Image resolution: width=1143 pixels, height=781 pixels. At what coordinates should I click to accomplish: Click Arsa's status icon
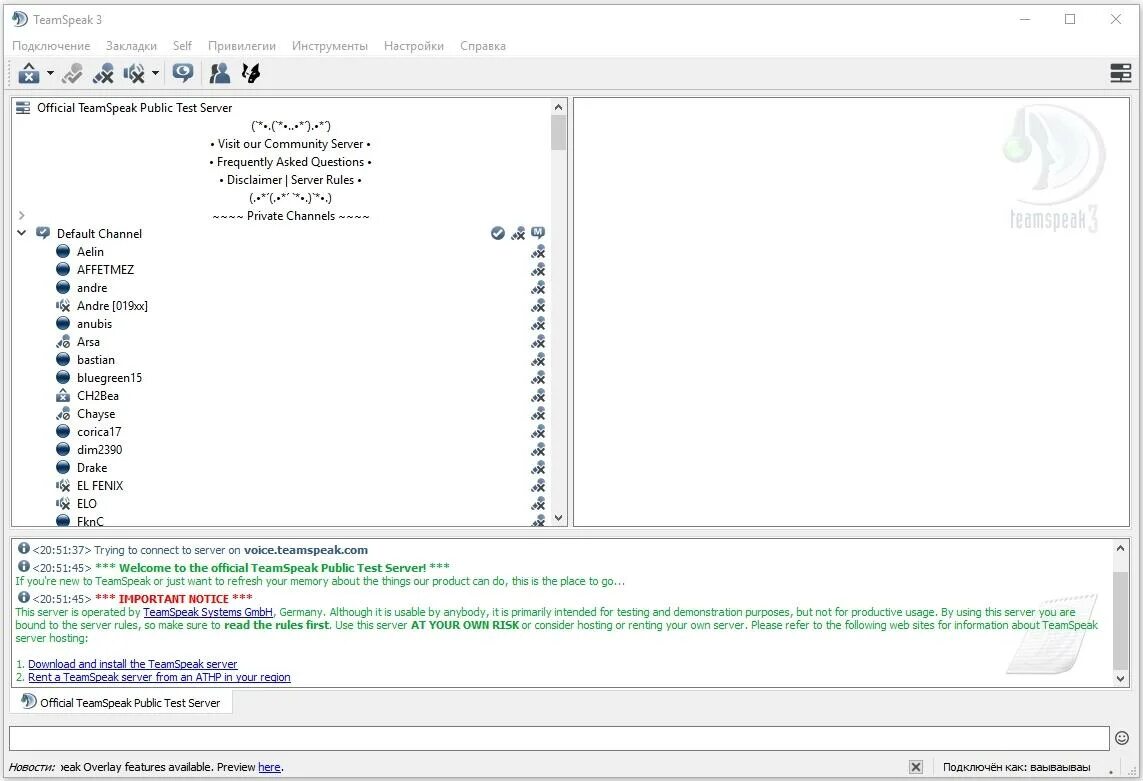[63, 341]
